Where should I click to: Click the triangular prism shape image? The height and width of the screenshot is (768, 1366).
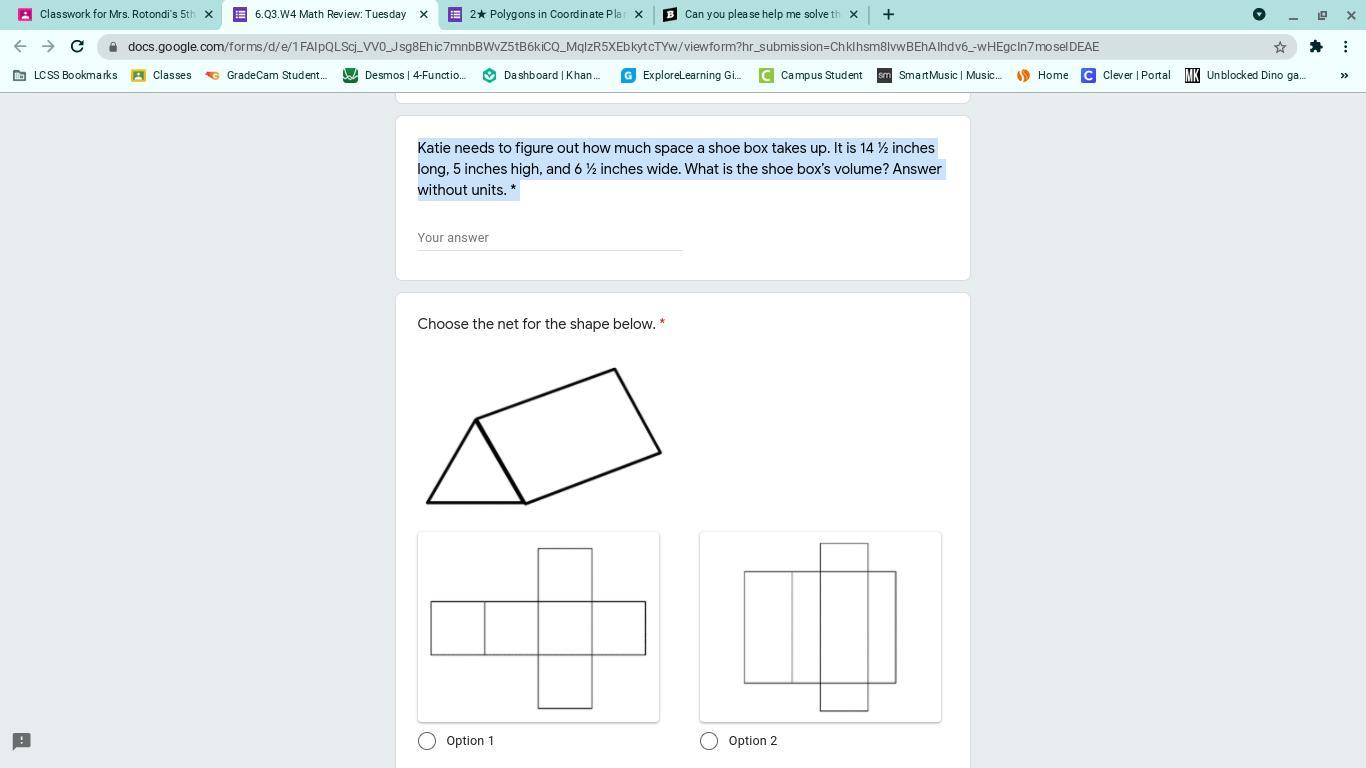coord(543,436)
